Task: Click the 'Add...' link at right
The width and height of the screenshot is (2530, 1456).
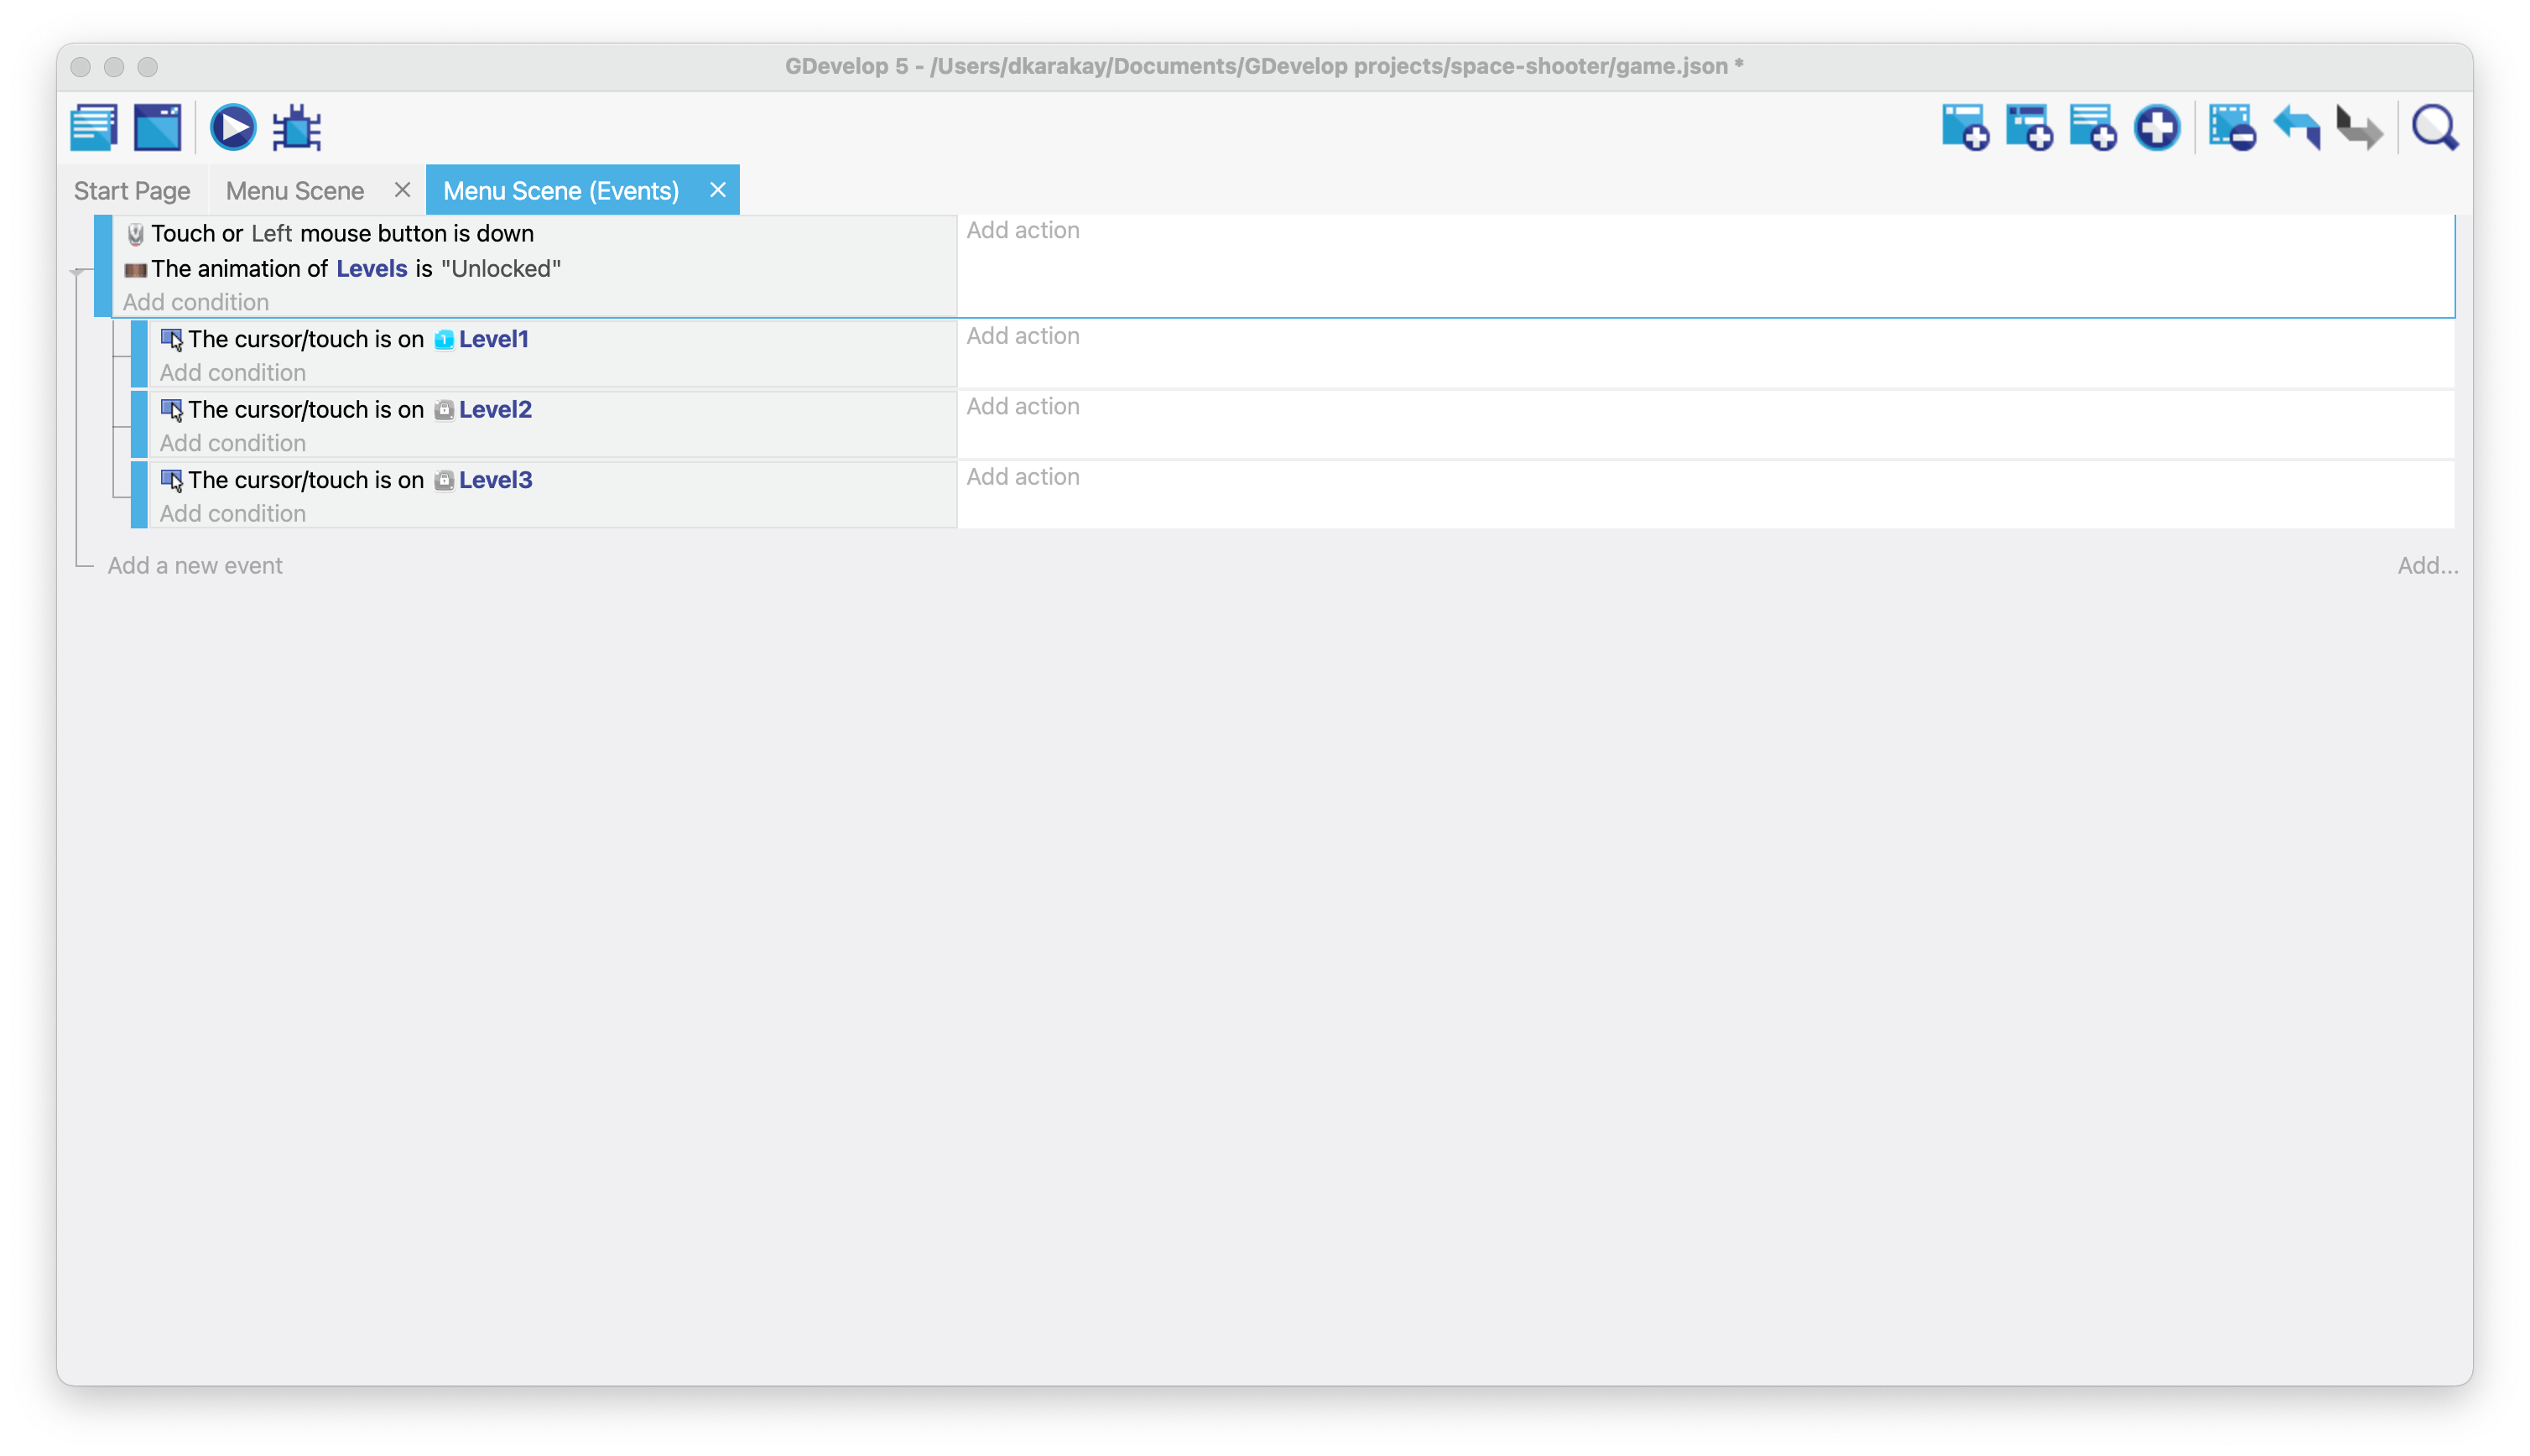Action: [x=2427, y=566]
